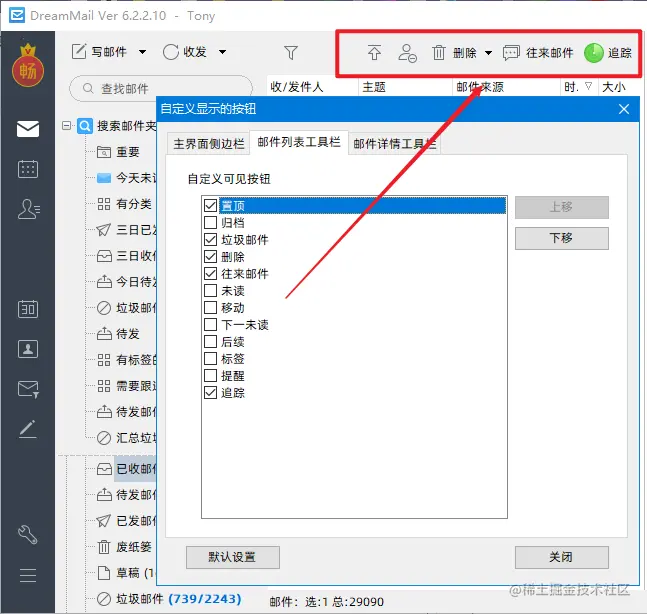Screen dimensions: 647x614
Task: Check the 下一未读 checkbox
Action: tap(210, 324)
